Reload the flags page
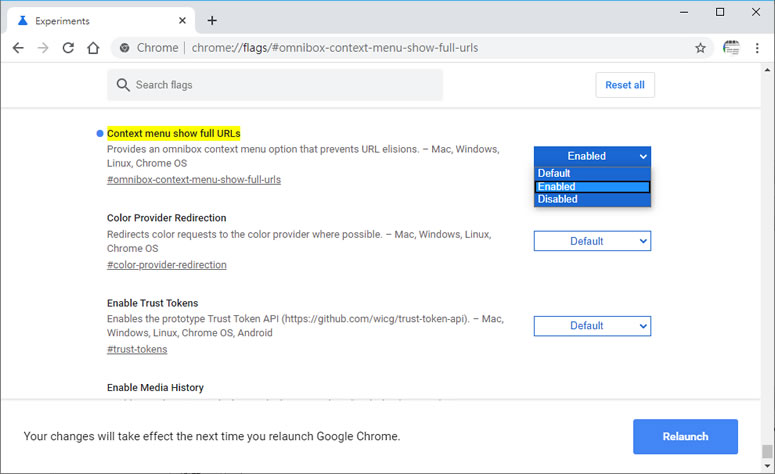Image resolution: width=775 pixels, height=474 pixels. point(68,48)
